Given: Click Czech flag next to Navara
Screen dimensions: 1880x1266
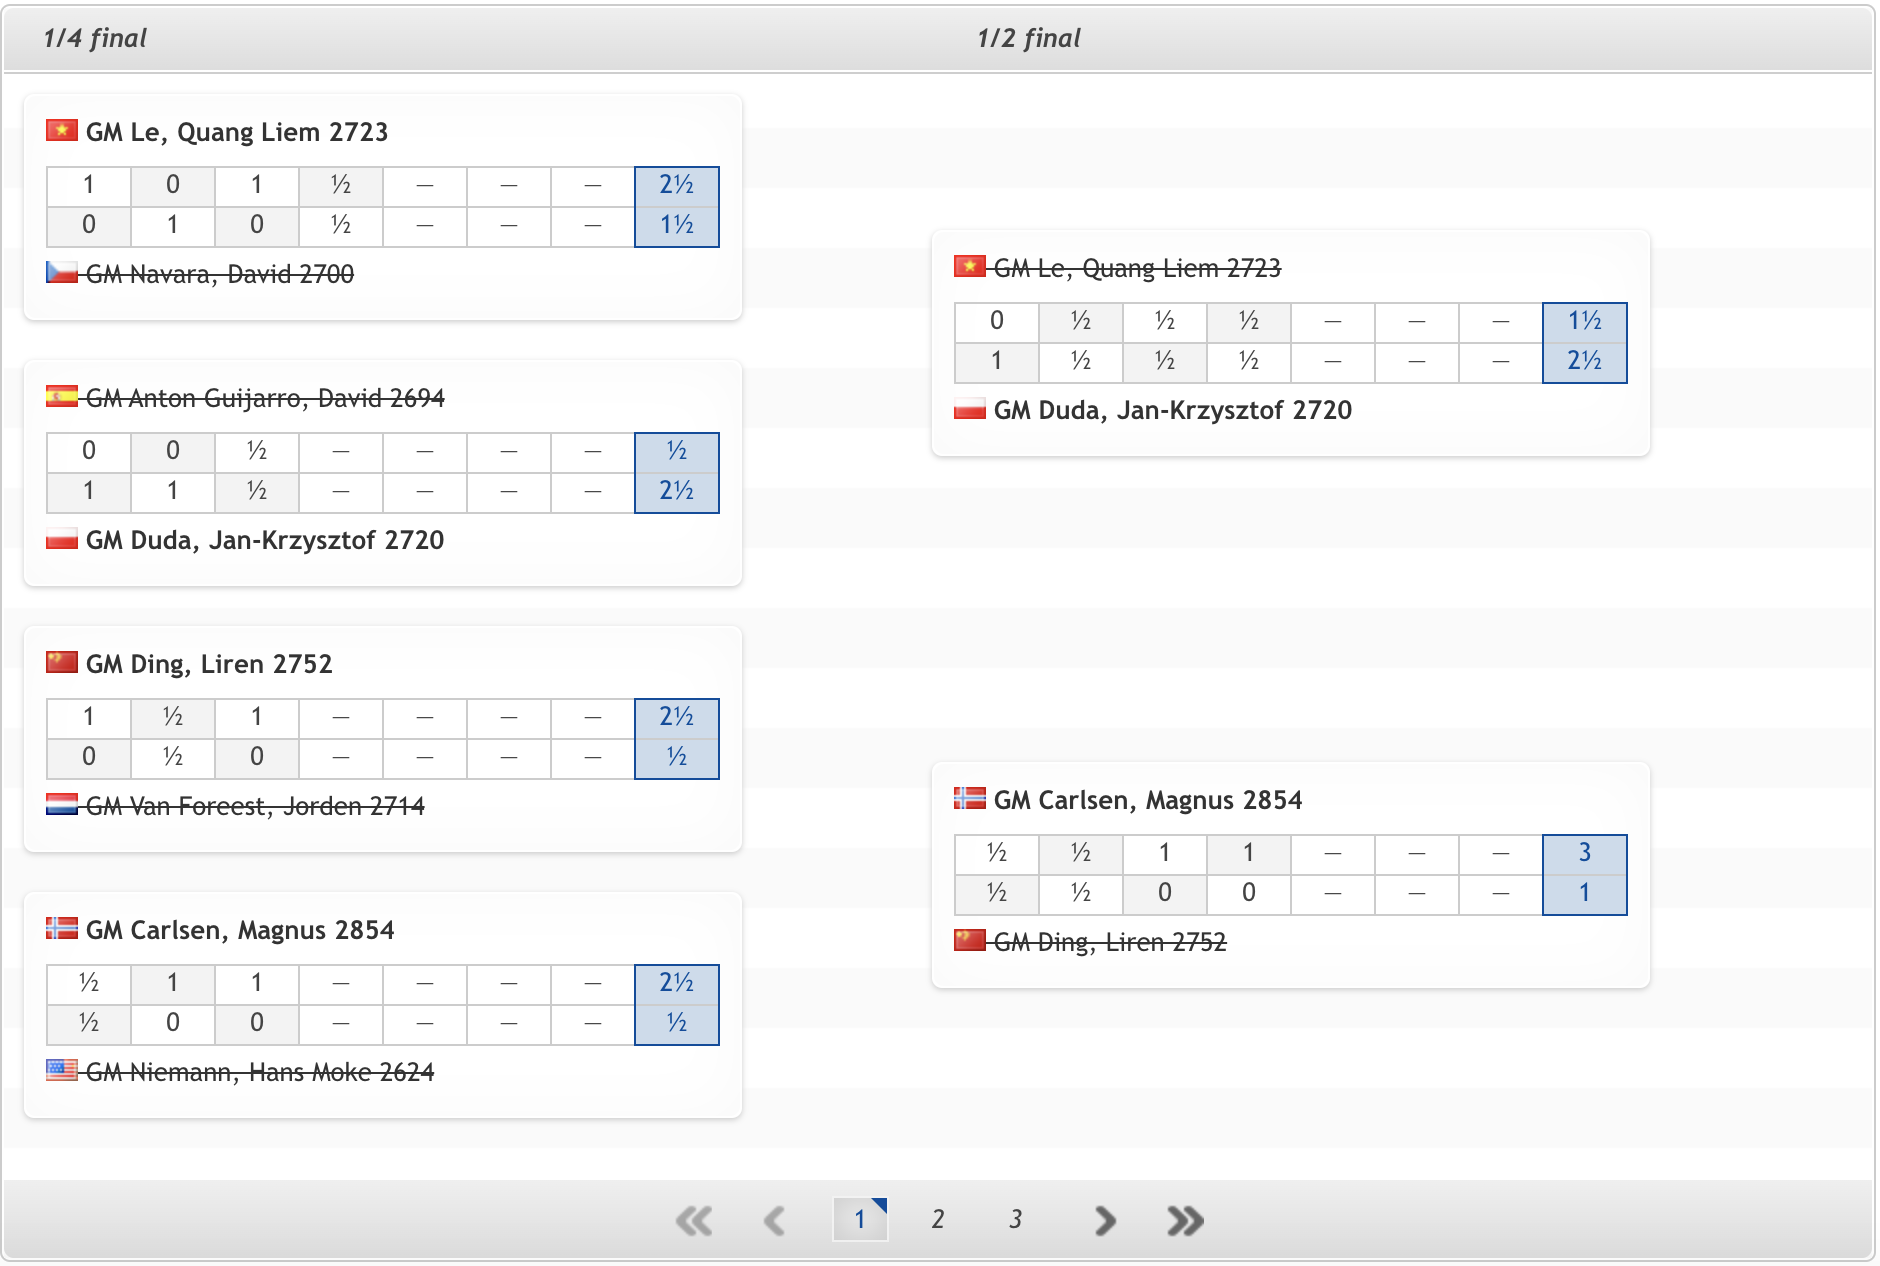Looking at the screenshot, I should pos(62,273).
